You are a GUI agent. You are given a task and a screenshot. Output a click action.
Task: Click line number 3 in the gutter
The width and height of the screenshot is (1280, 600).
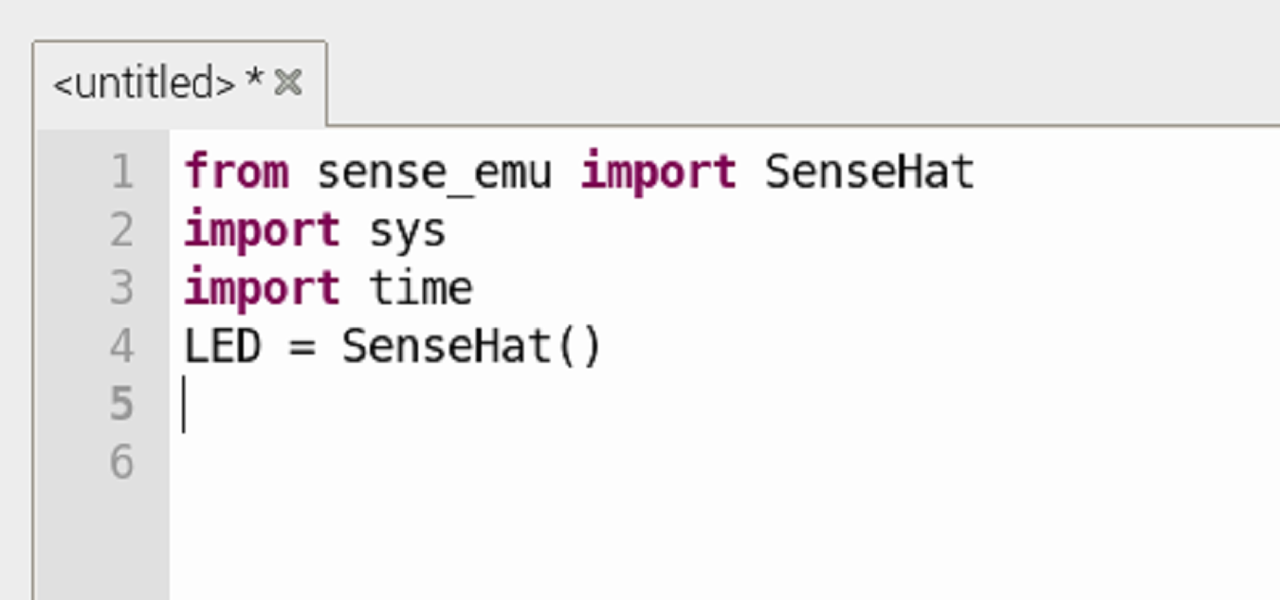122,288
